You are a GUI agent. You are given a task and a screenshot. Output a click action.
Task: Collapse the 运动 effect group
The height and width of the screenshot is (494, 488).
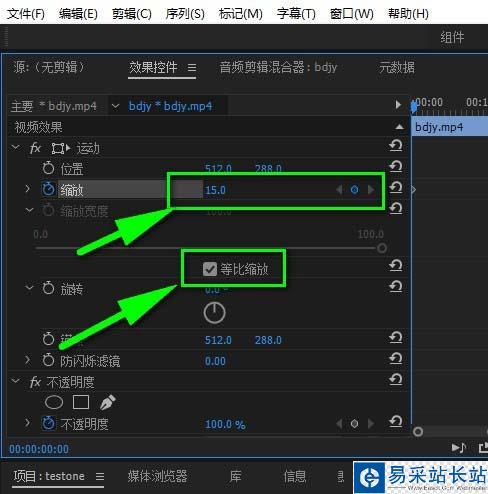pos(15,147)
